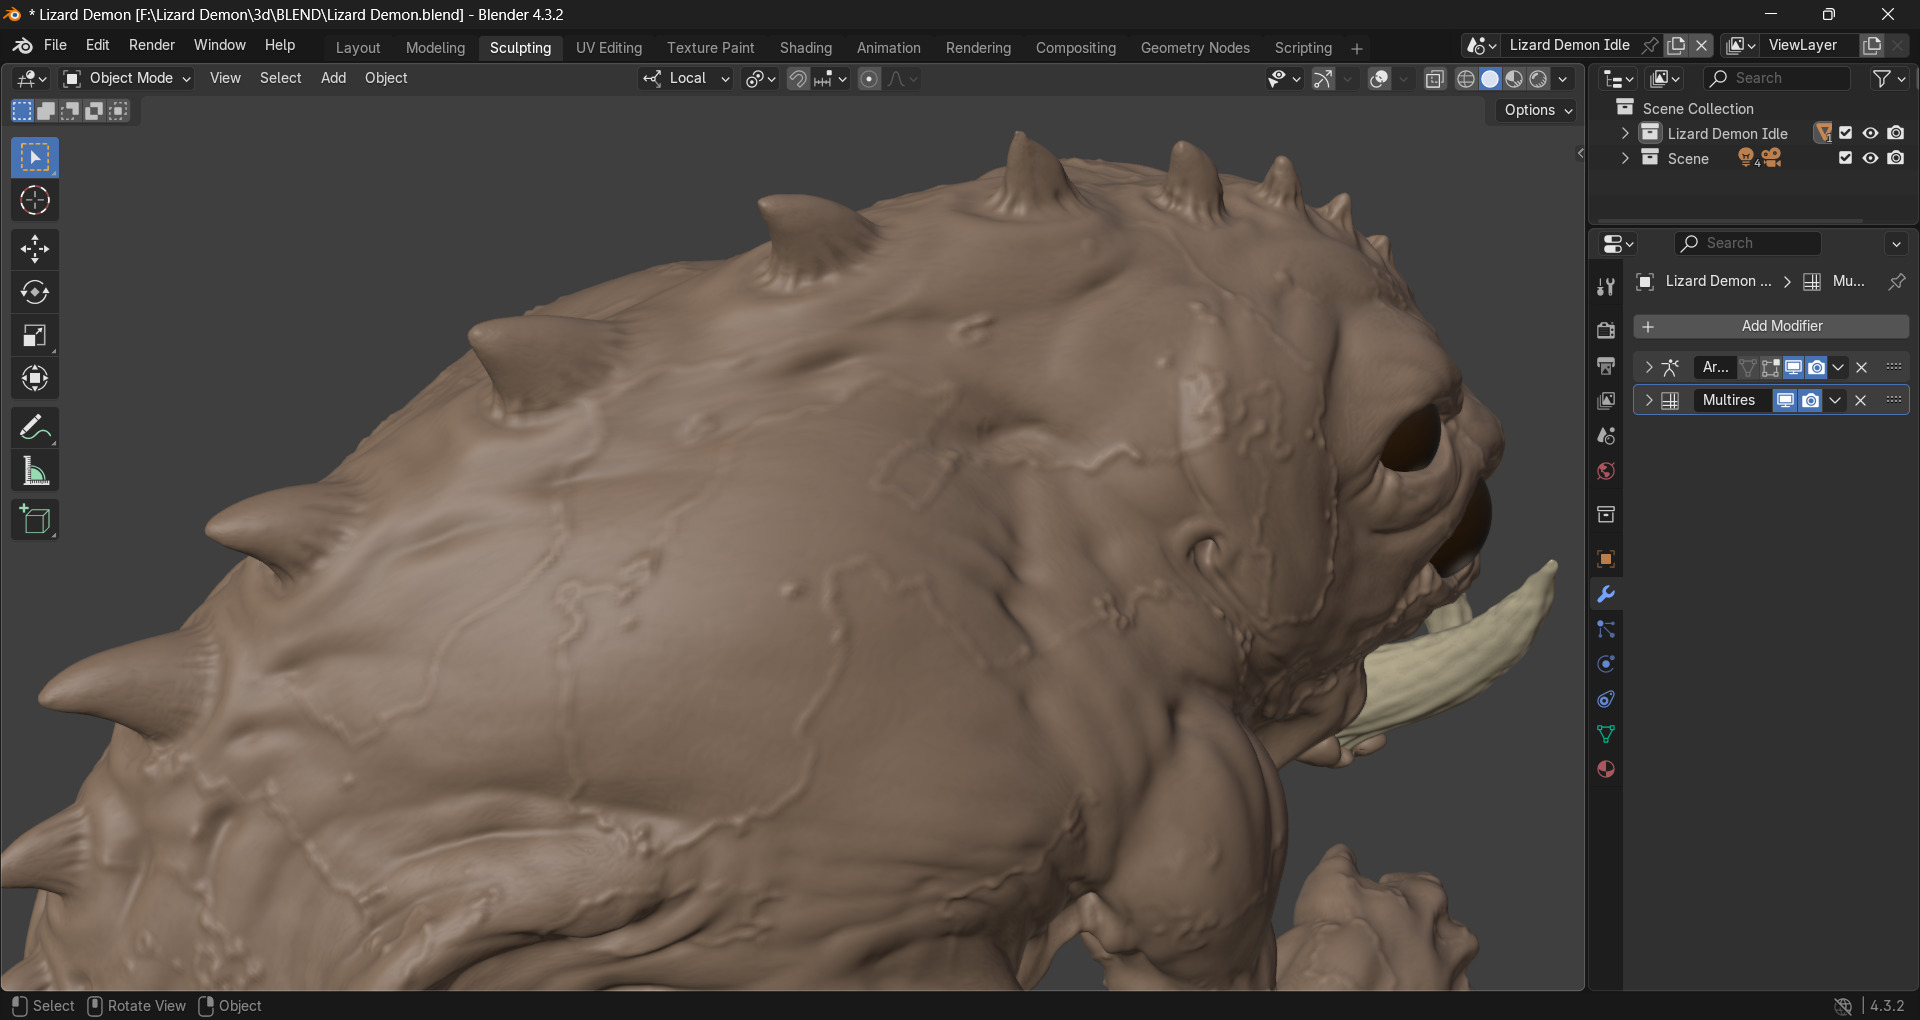The image size is (1920, 1020).
Task: Switch to Solid viewport shading
Action: click(1490, 79)
